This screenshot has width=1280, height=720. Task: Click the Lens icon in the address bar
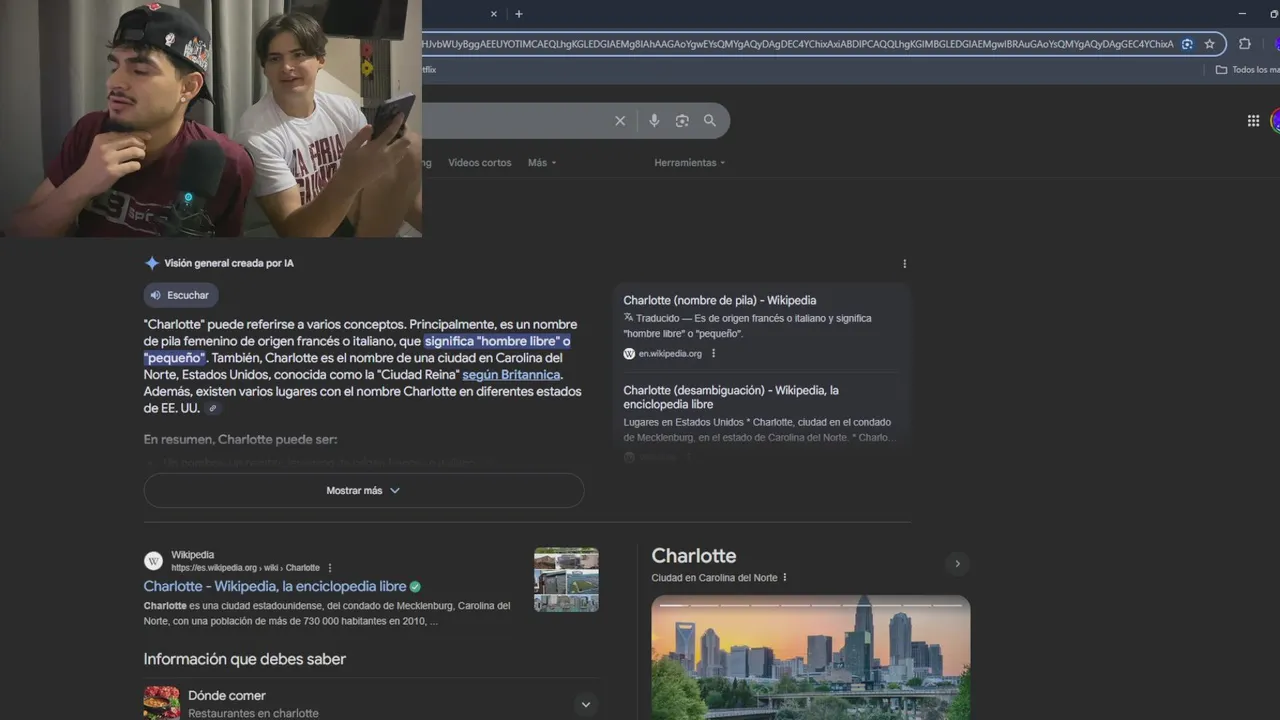tap(1187, 44)
